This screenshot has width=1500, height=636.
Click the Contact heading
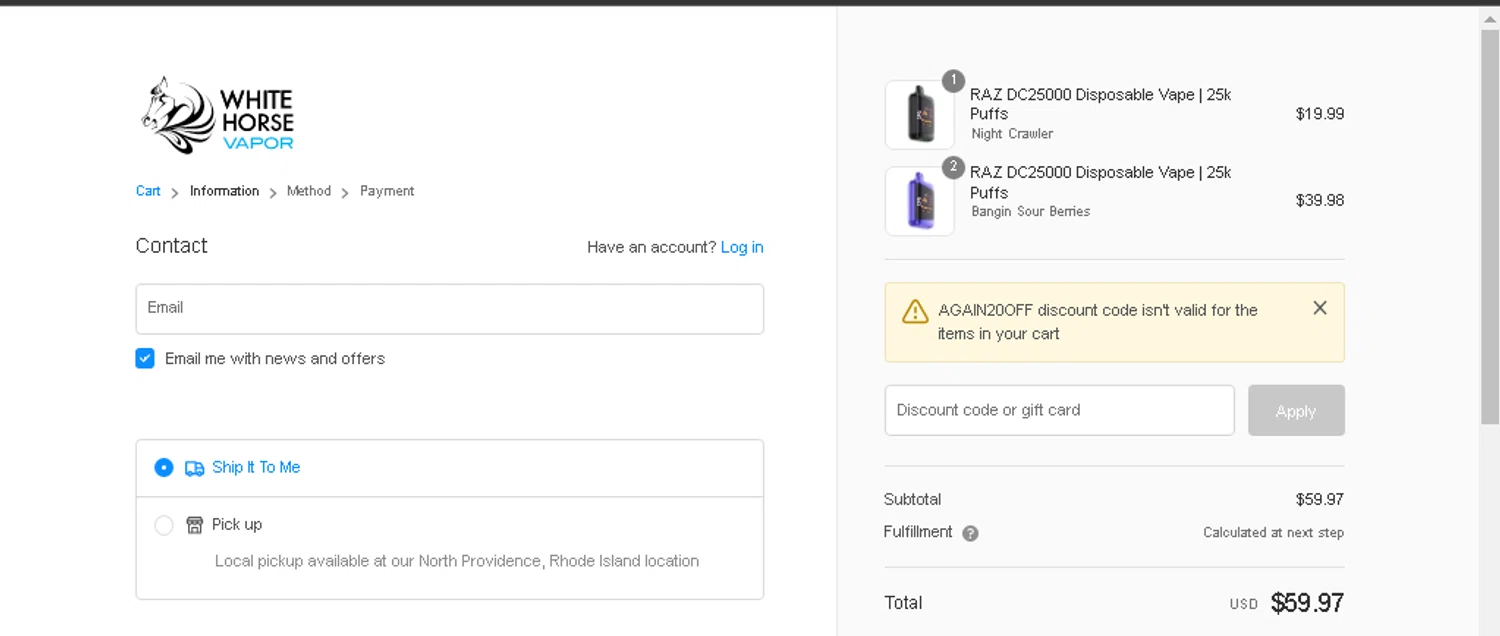[171, 246]
